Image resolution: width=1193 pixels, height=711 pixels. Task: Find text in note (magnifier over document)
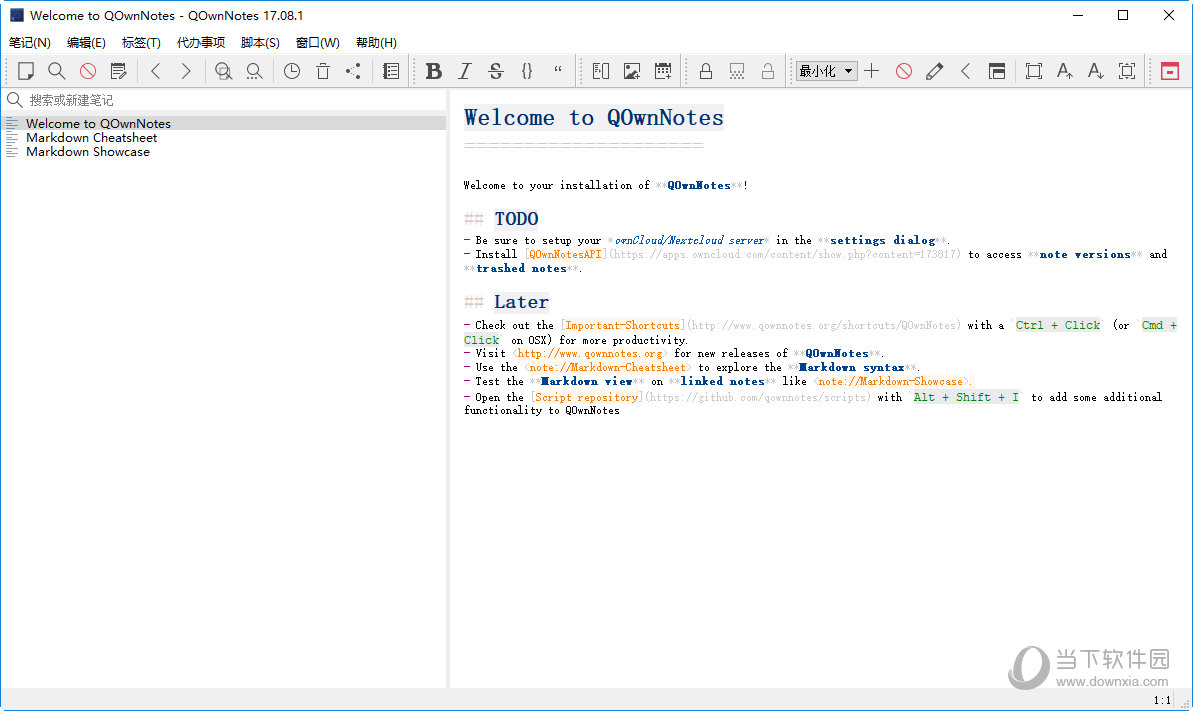pos(223,71)
